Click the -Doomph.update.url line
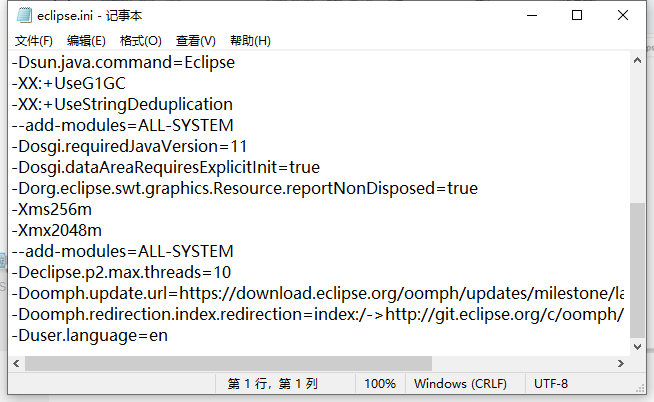The height and width of the screenshot is (402, 654). tap(318, 293)
